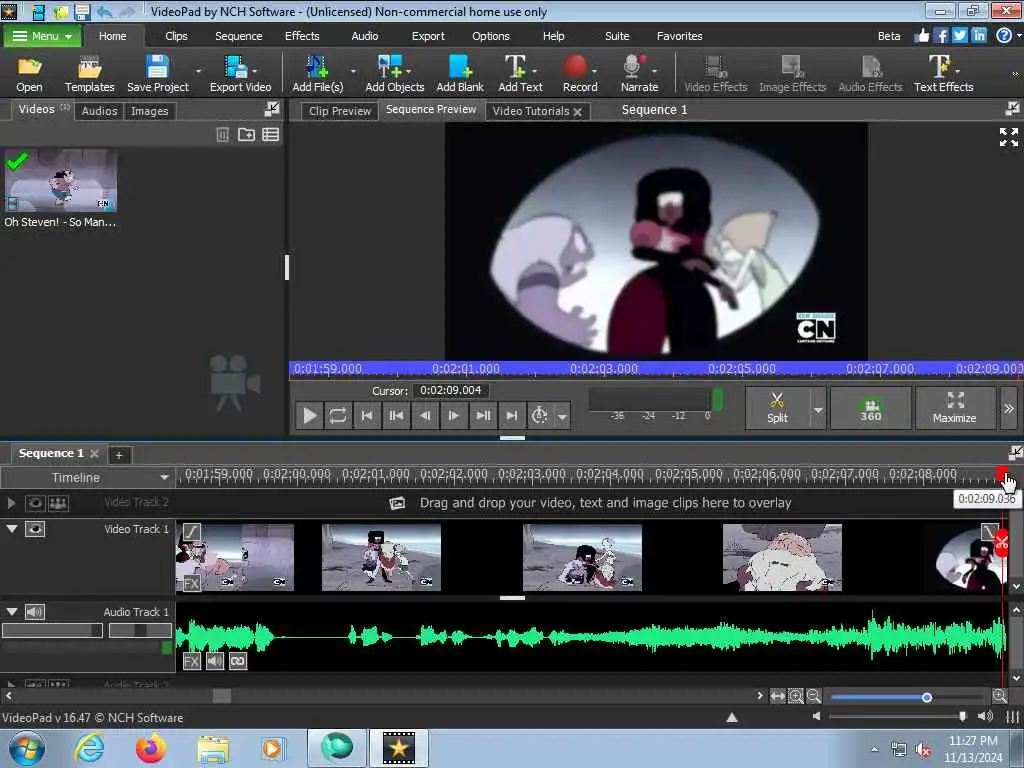
Task: Click the timeline zoom out magnifier
Action: [814, 696]
